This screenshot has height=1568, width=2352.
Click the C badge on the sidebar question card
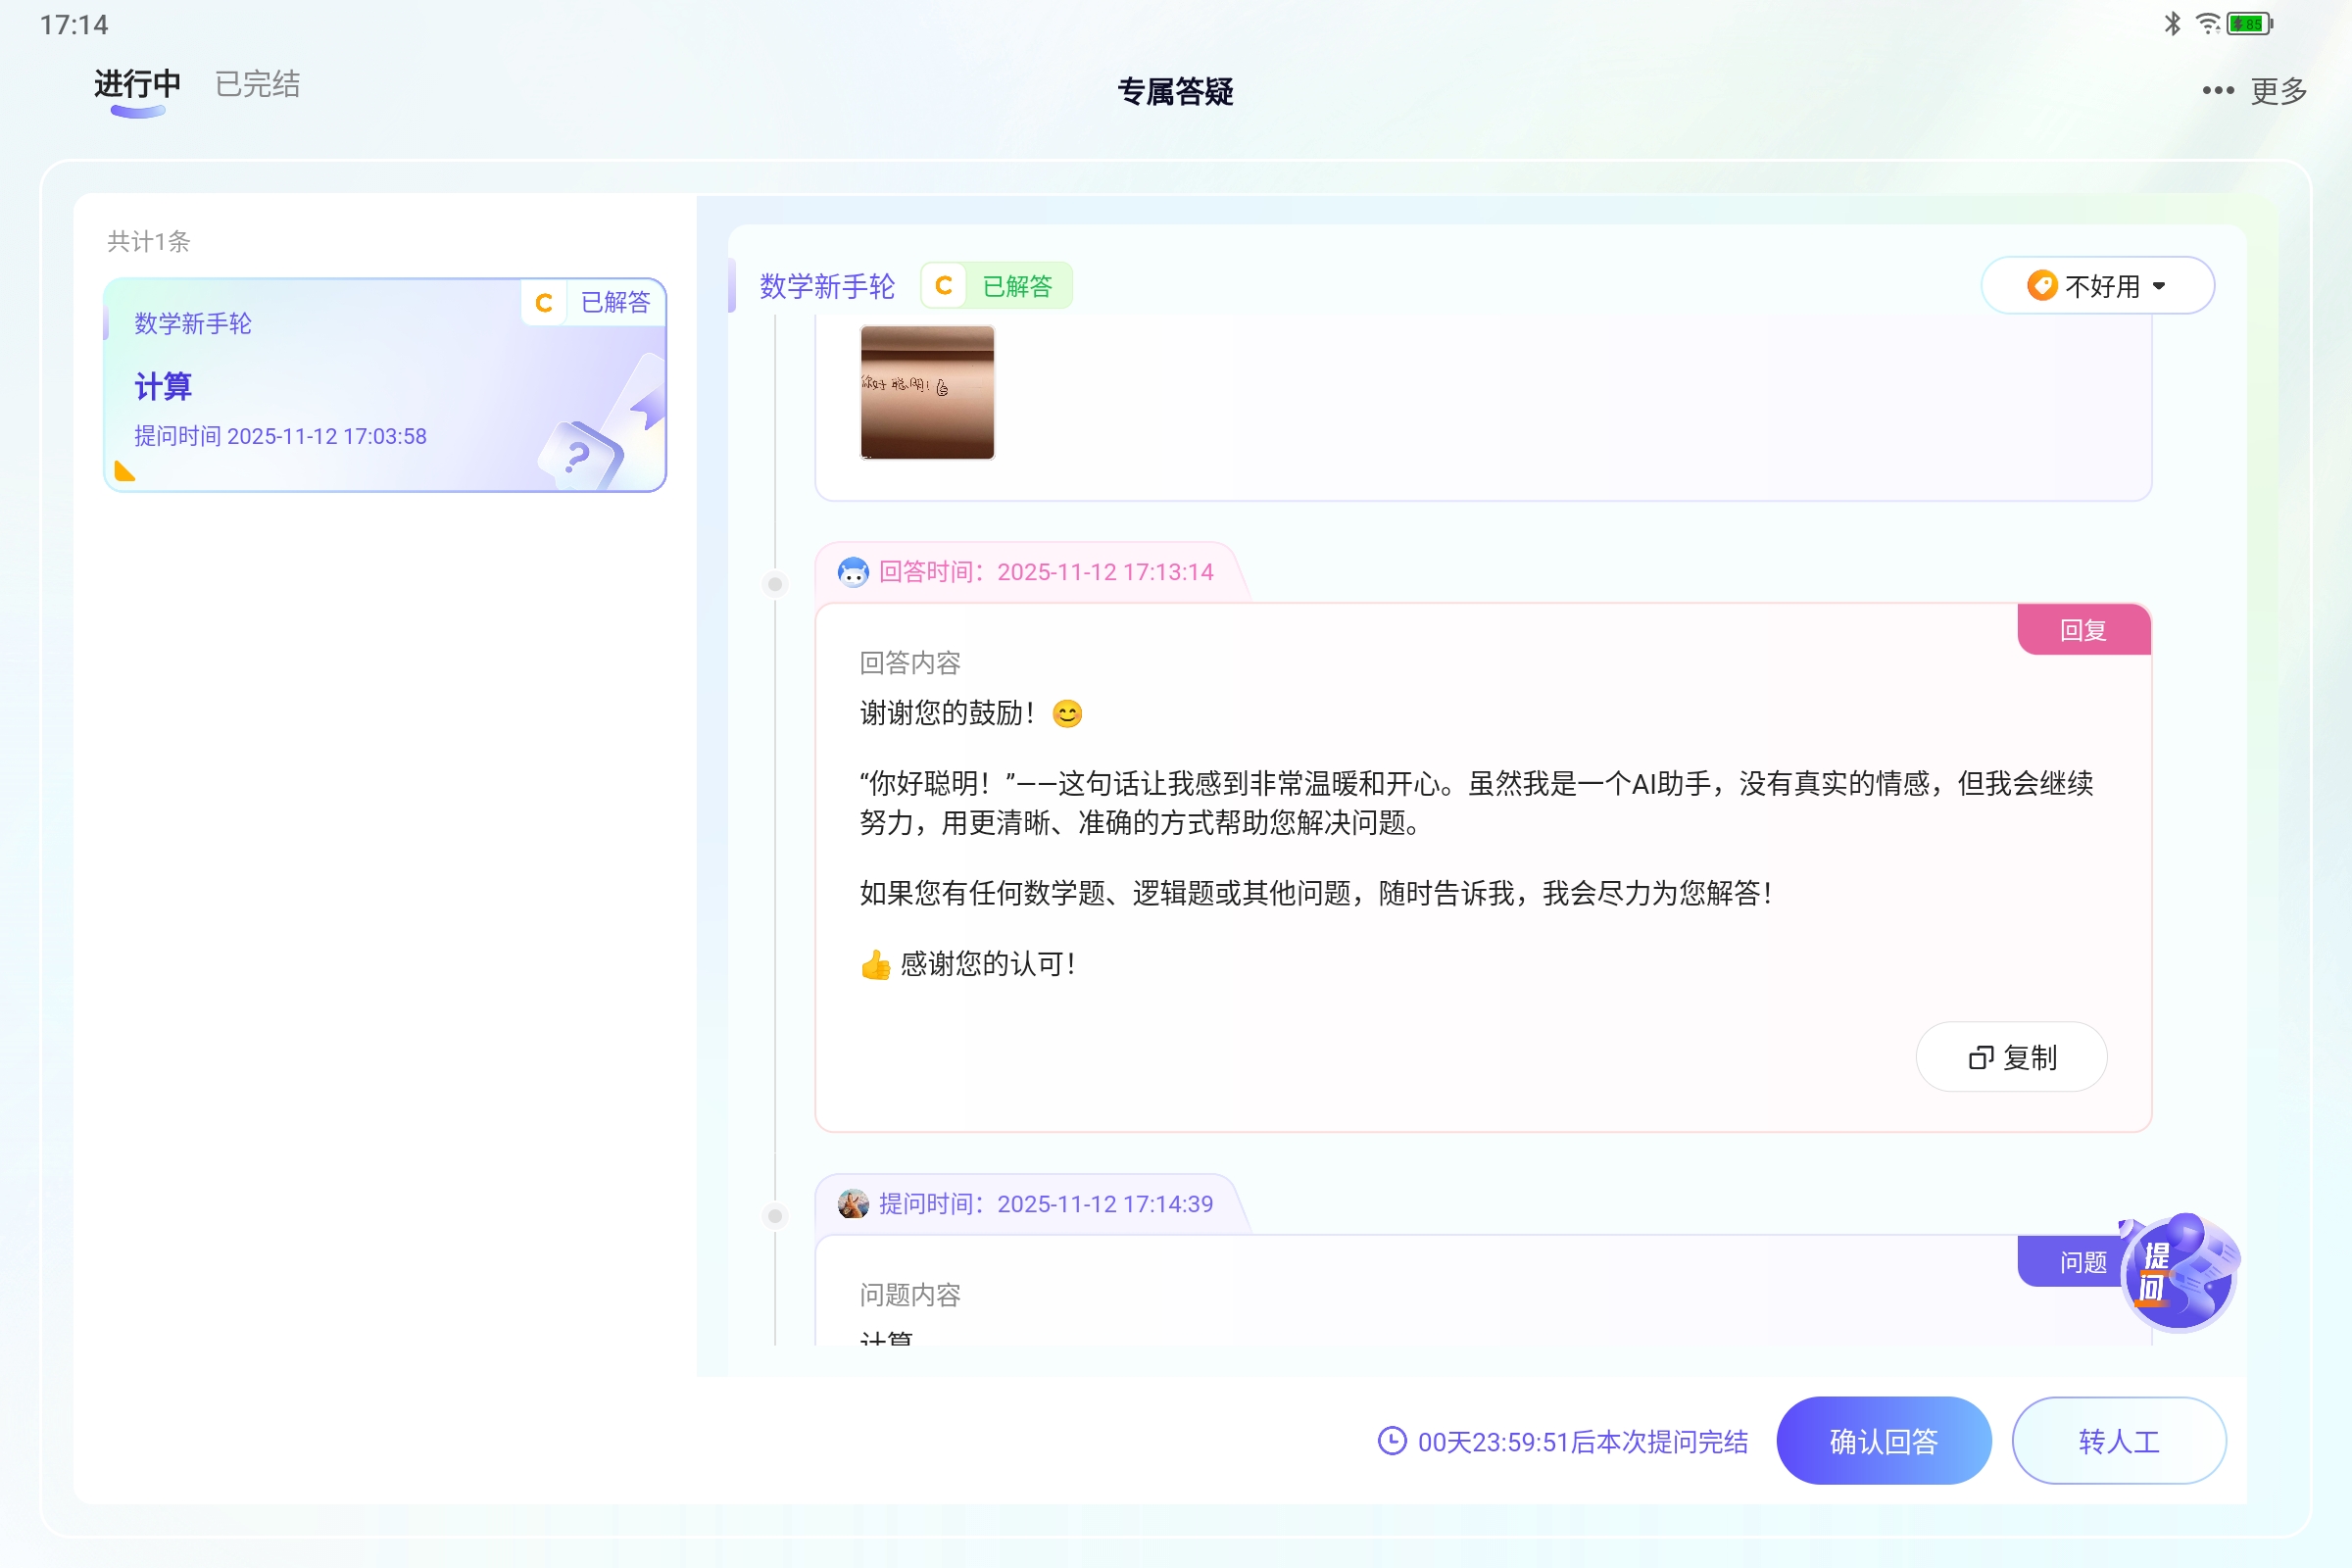544,301
